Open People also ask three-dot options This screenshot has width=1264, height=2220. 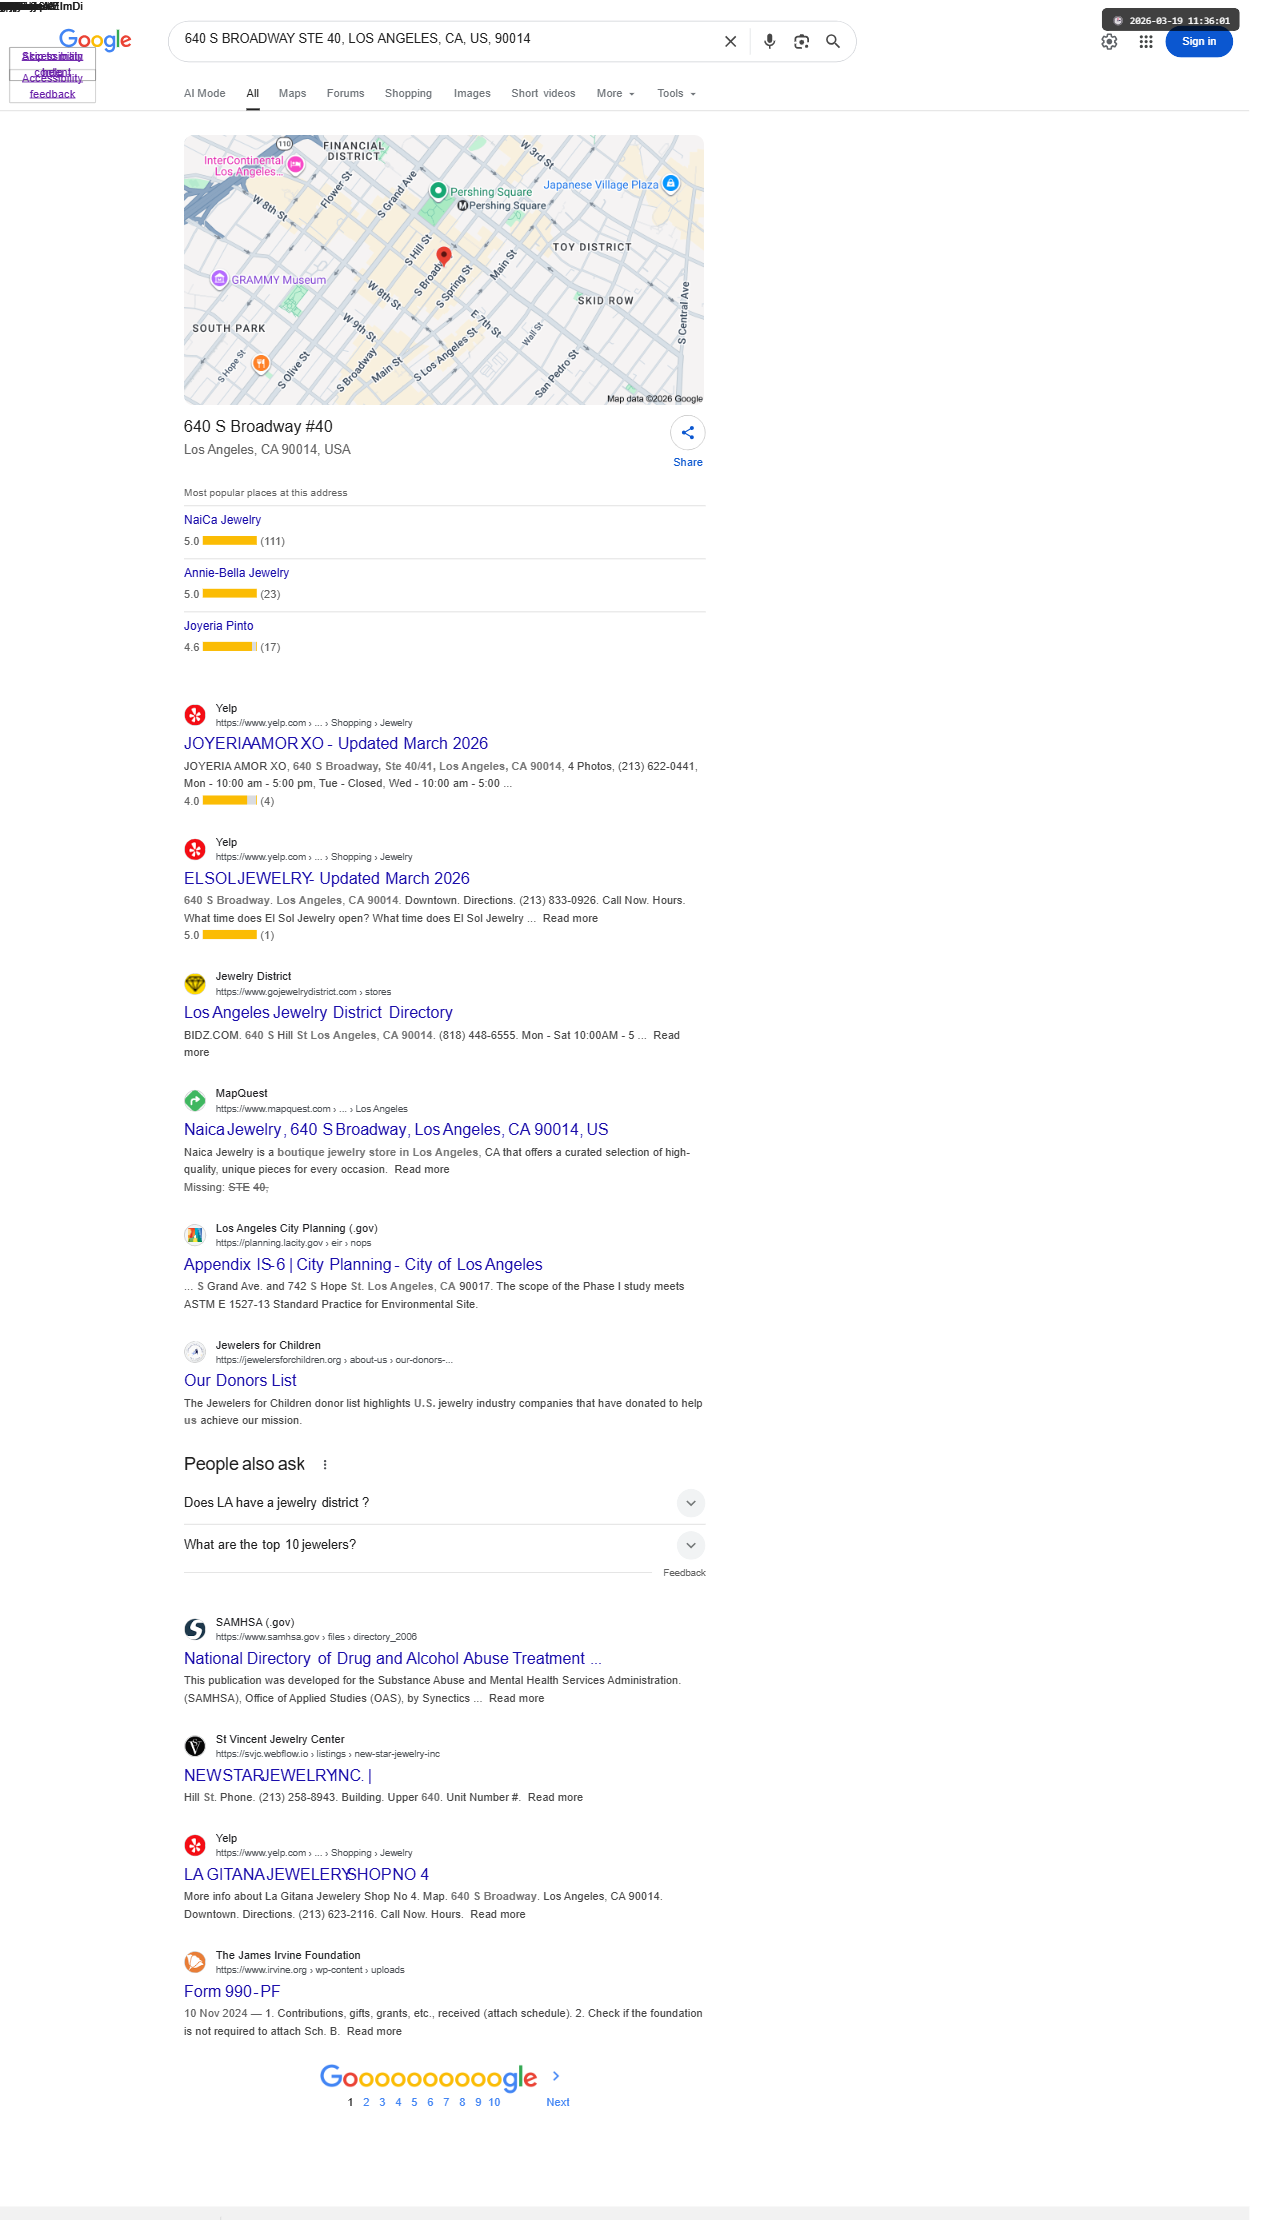click(x=325, y=1464)
